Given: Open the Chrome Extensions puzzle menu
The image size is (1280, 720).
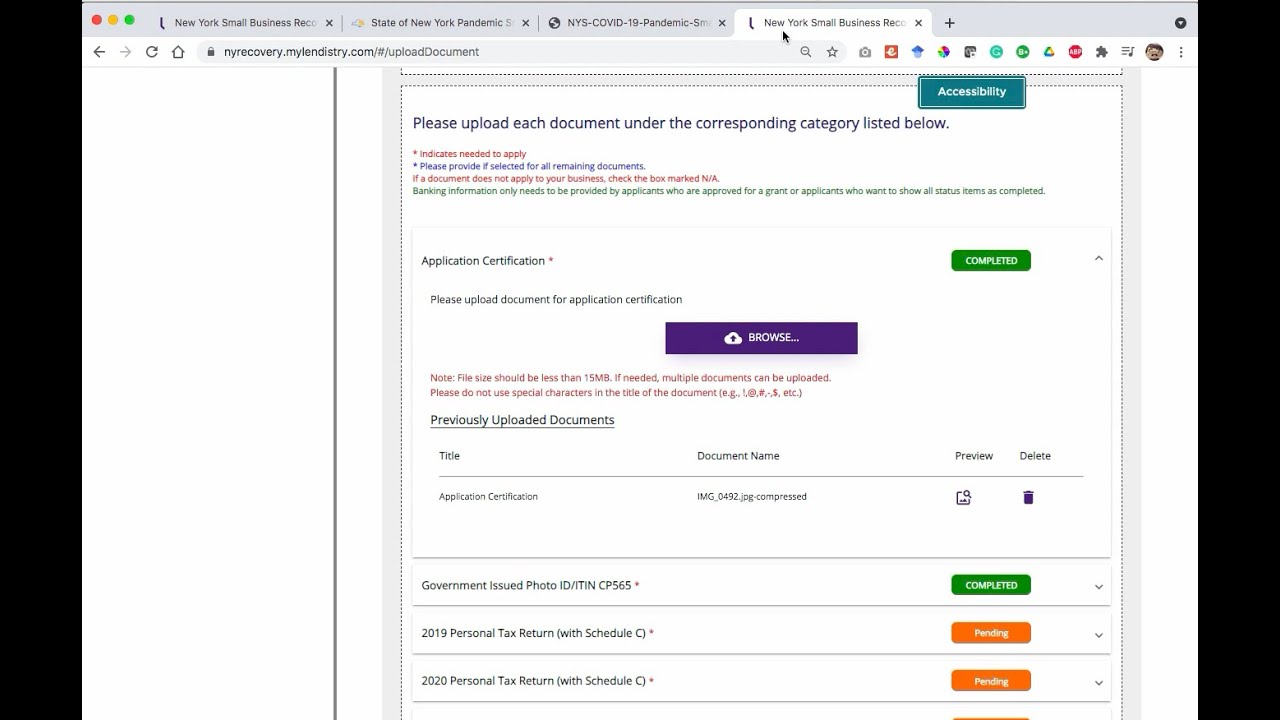Looking at the screenshot, I should (x=1101, y=52).
